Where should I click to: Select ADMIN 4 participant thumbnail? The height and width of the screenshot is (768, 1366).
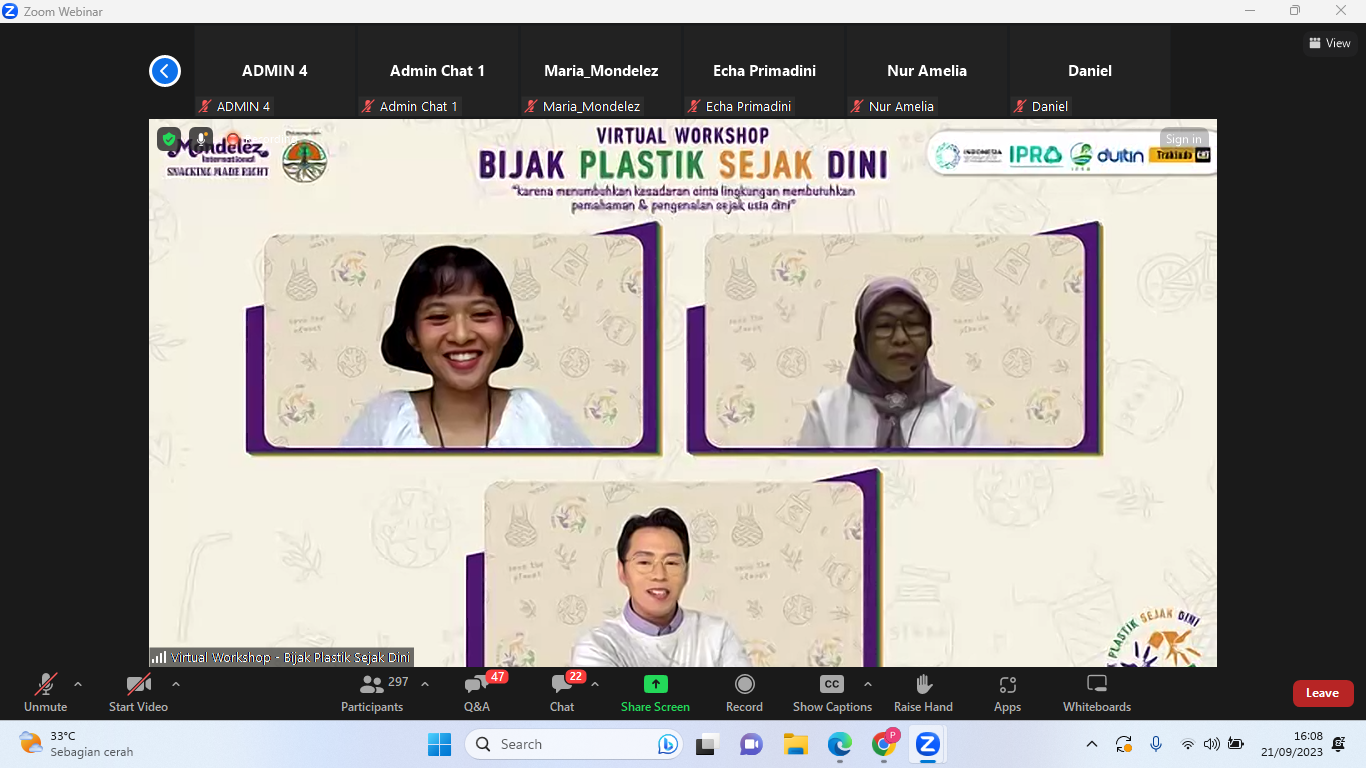275,72
